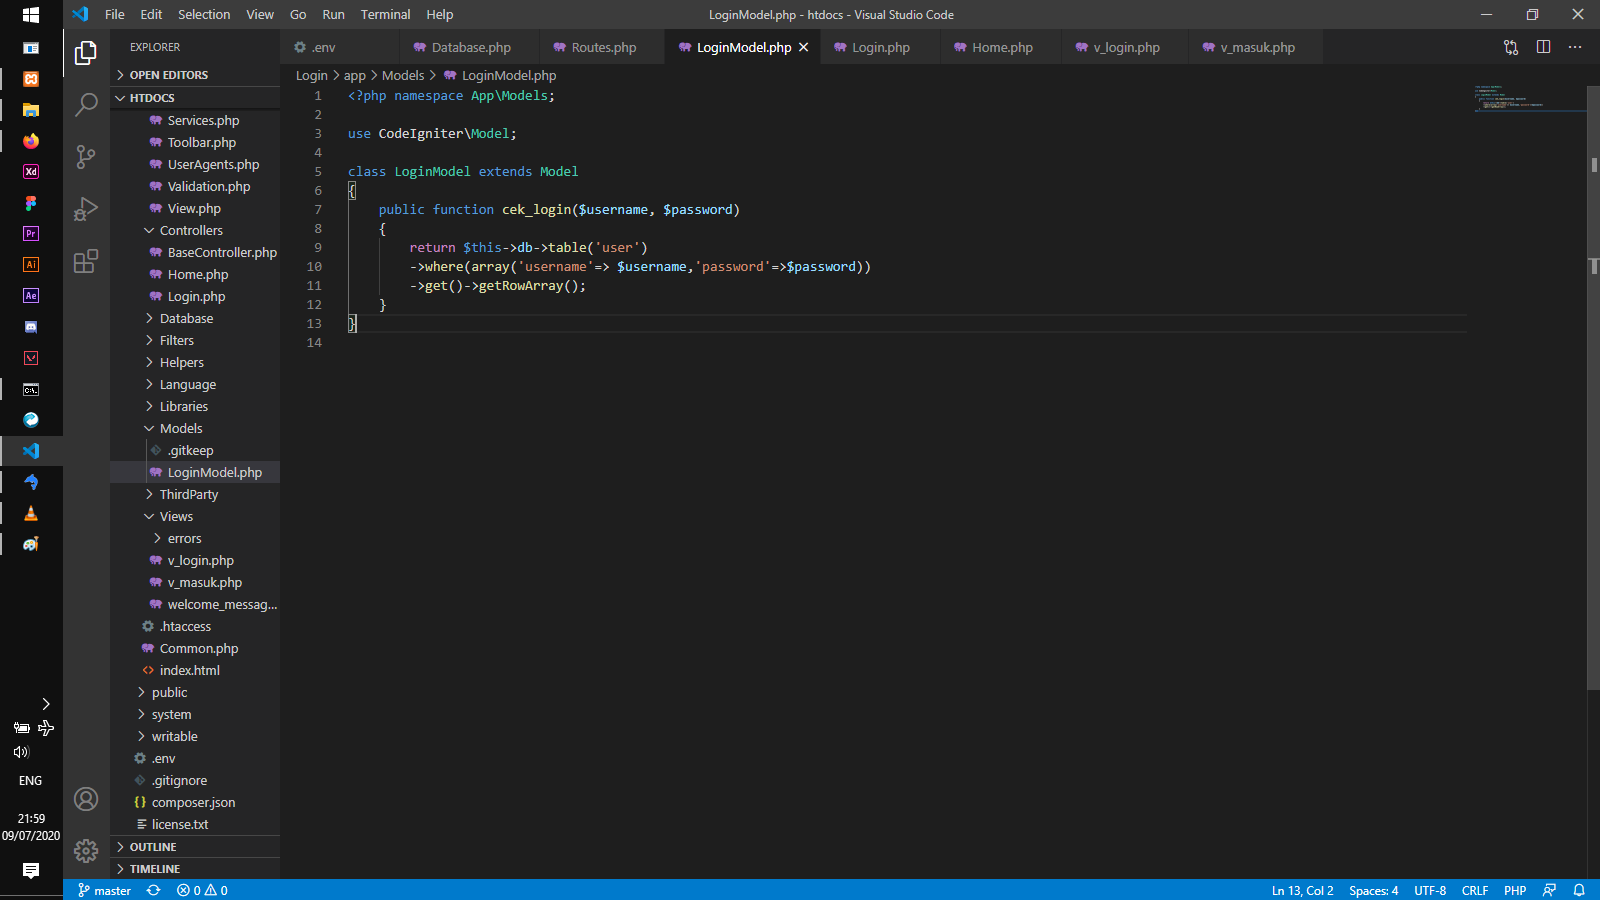Click the master branch indicator
Image resolution: width=1600 pixels, height=900 pixels.
(103, 890)
